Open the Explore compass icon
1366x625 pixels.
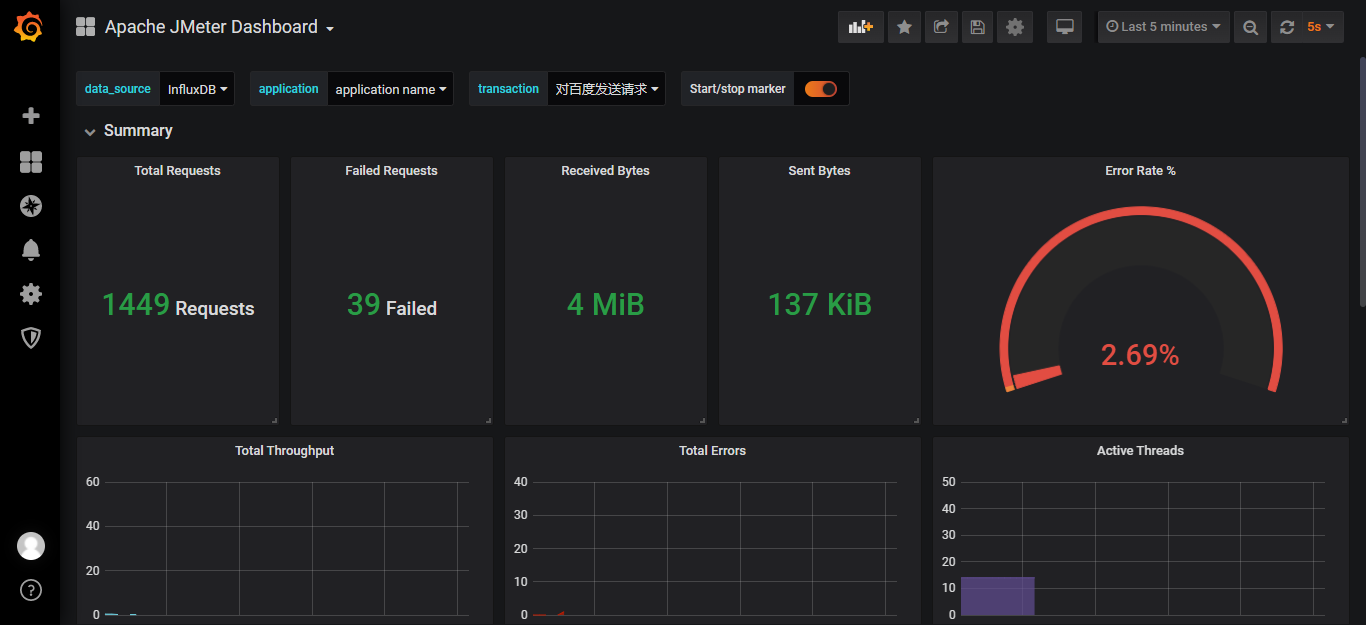click(31, 206)
